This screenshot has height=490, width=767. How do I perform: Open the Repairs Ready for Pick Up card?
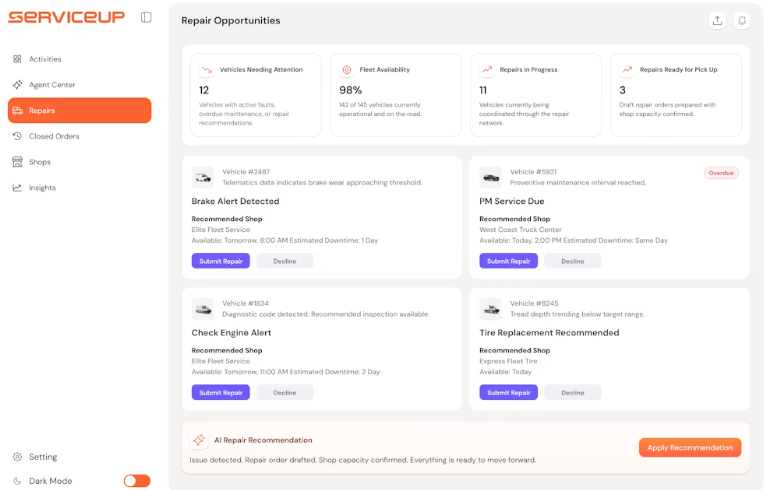[676, 95]
